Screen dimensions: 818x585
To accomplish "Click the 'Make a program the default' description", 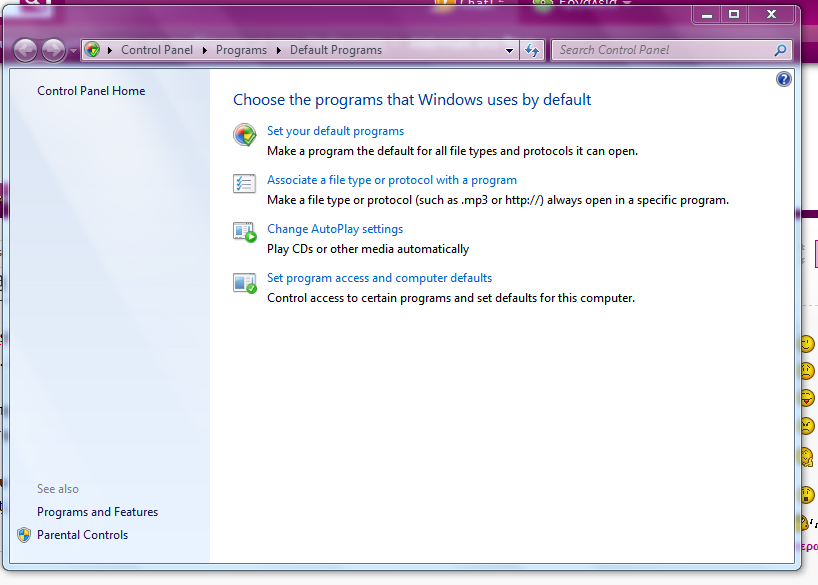I will 452,151.
